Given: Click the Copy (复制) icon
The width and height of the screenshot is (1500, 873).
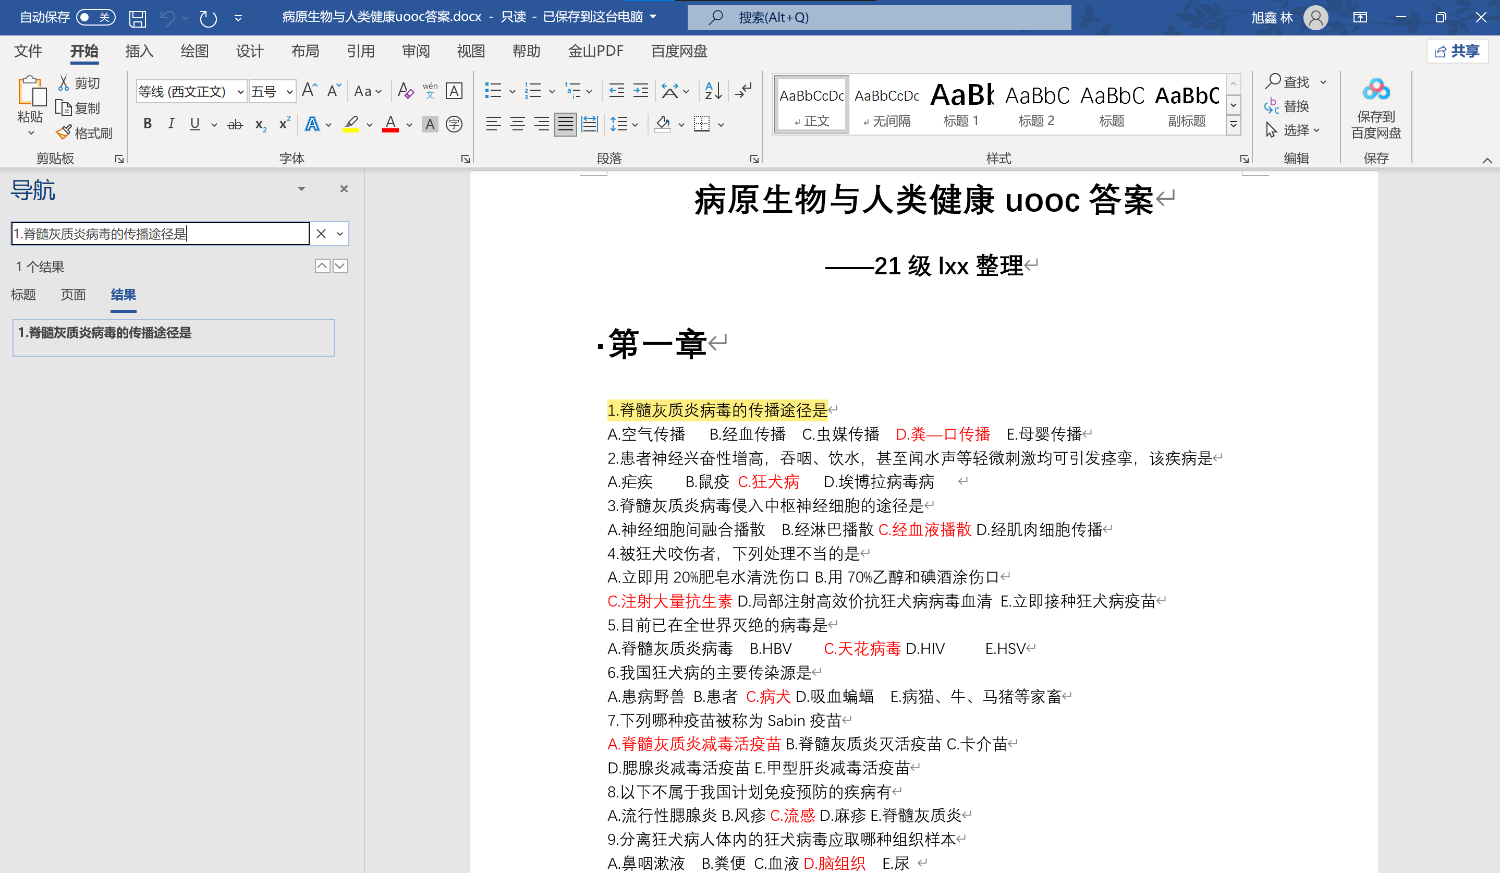Looking at the screenshot, I should pyautogui.click(x=64, y=108).
